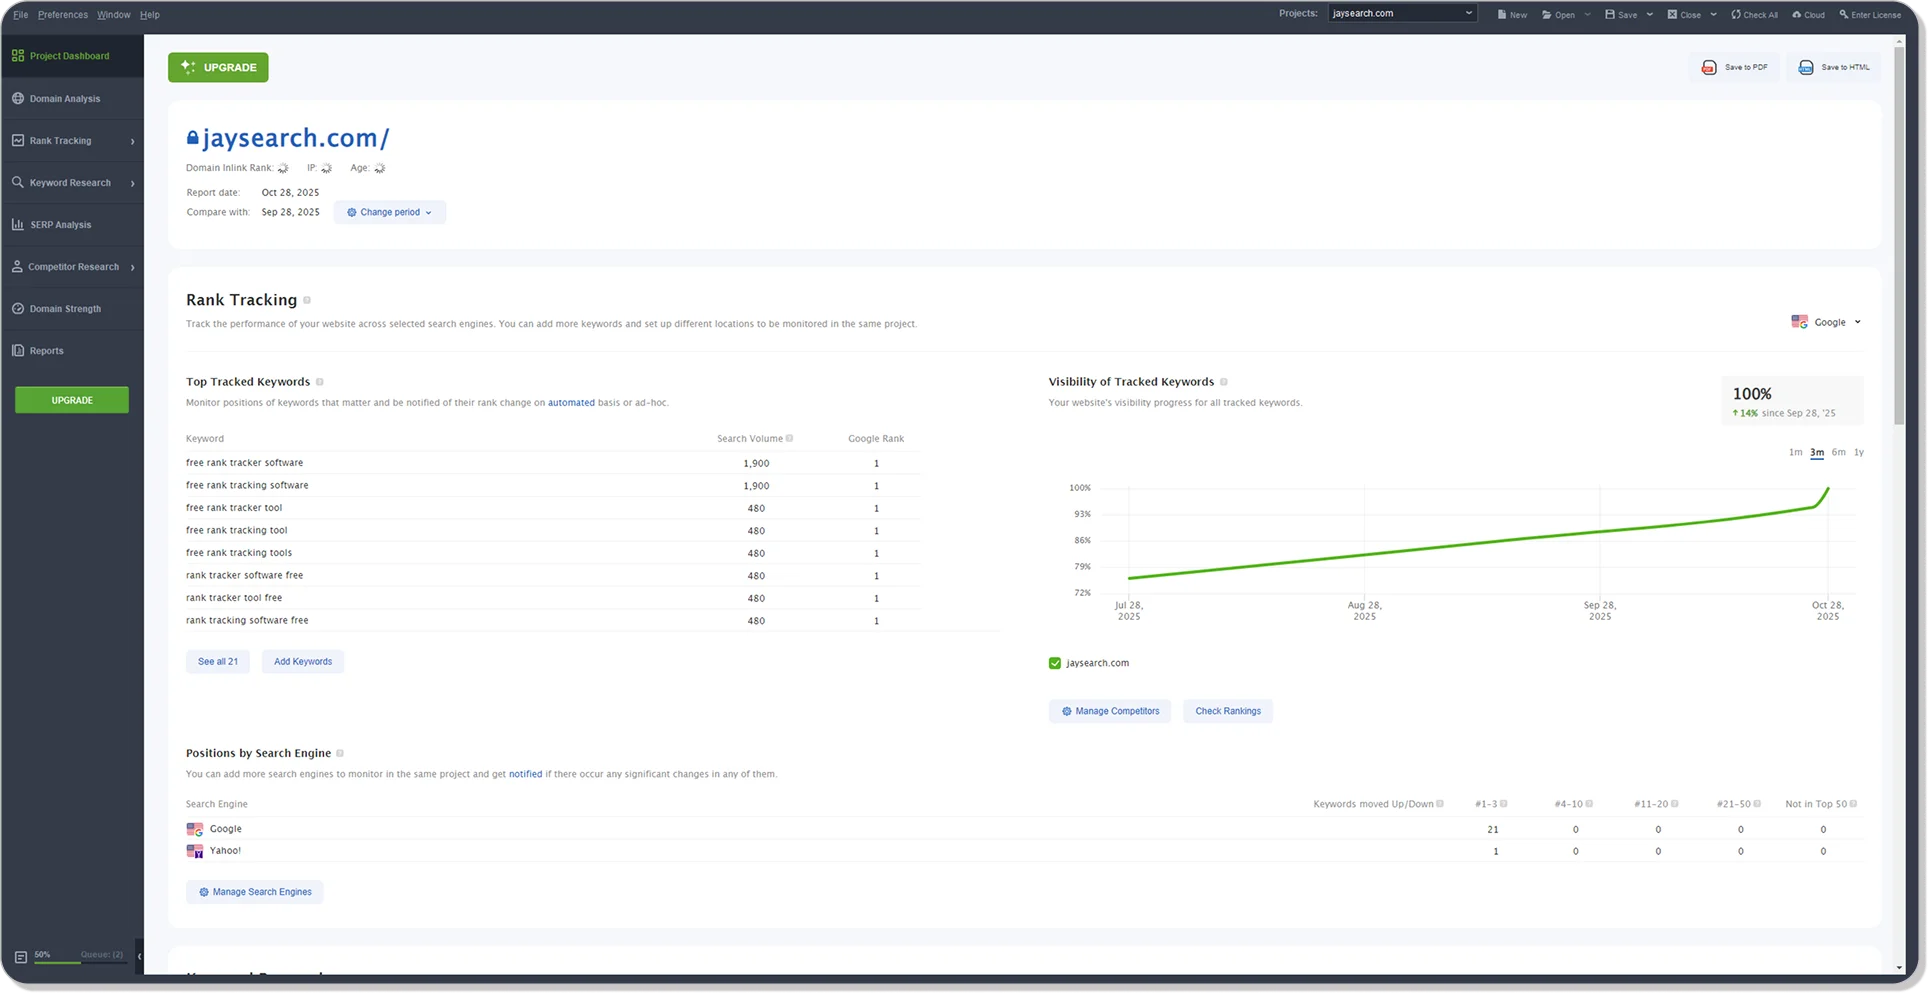Click the New project file icon
This screenshot has height=993, width=1928.
pos(1502,14)
